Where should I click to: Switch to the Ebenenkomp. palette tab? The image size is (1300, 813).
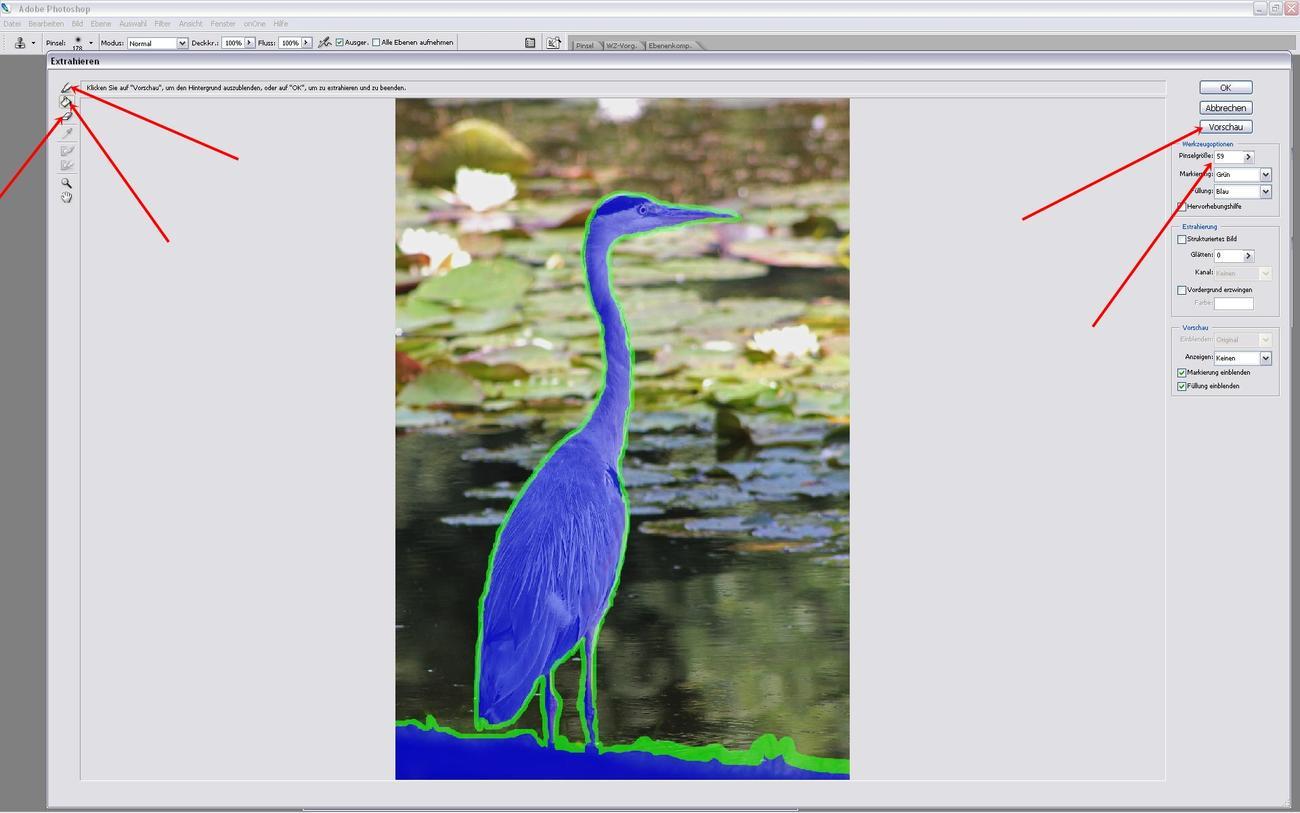pos(670,45)
